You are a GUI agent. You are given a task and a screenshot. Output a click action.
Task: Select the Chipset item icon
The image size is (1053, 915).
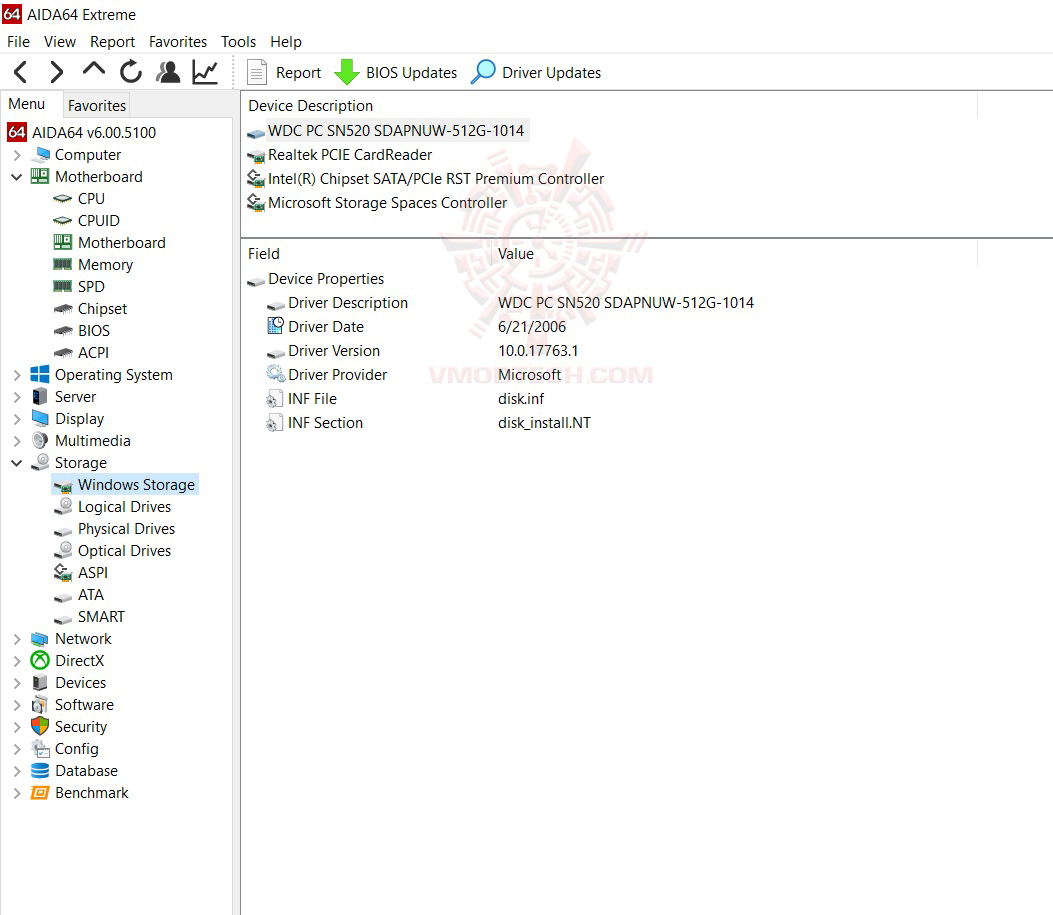[x=62, y=309]
